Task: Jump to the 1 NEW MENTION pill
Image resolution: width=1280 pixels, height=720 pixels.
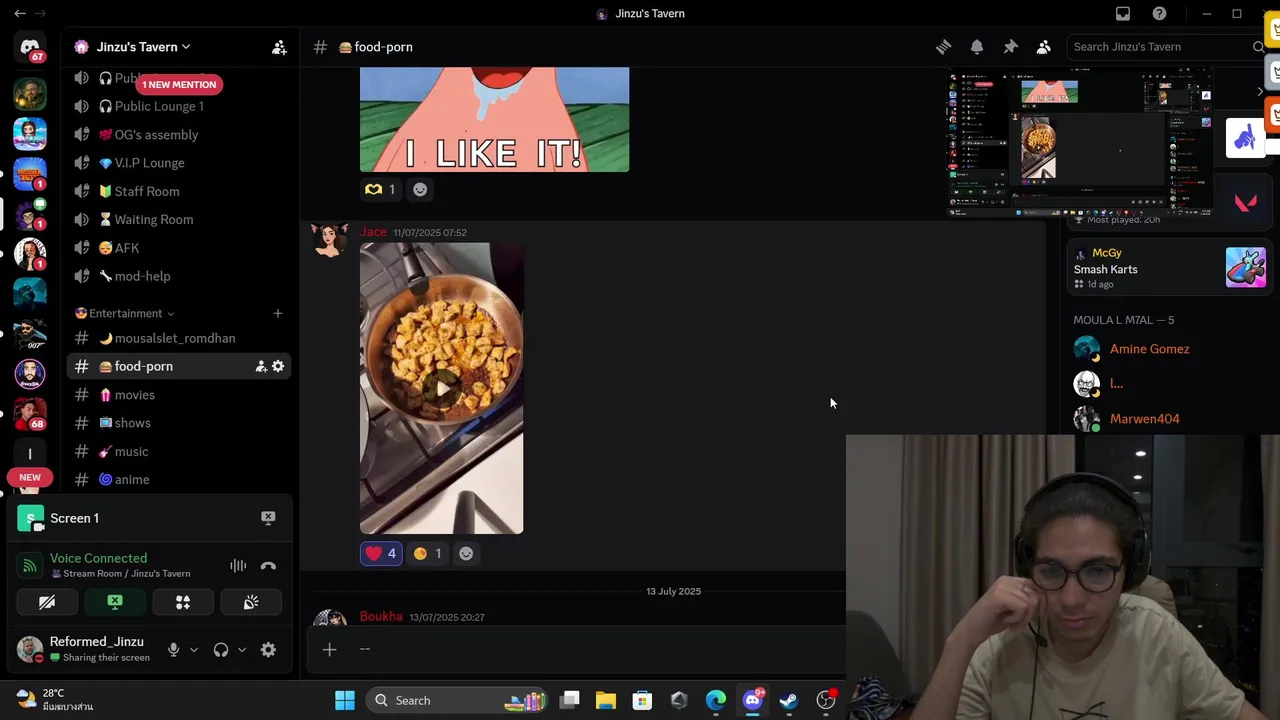Action: 179,84
